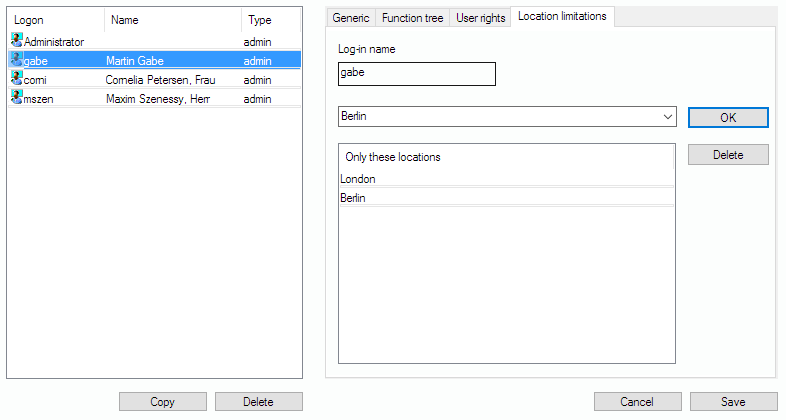
Task: Open the Function tree tab
Action: click(412, 18)
